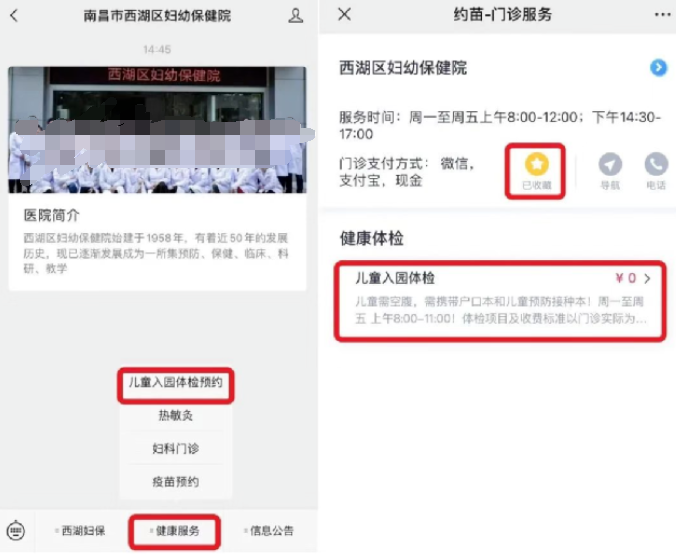This screenshot has height=556, width=676.
Task: Tap the 电话 phone icon
Action: point(656,171)
